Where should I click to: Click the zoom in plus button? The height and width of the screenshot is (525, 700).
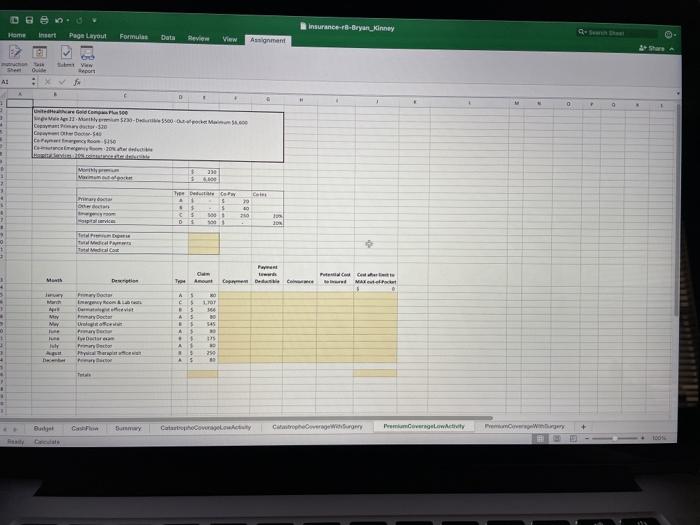[x=643, y=438]
